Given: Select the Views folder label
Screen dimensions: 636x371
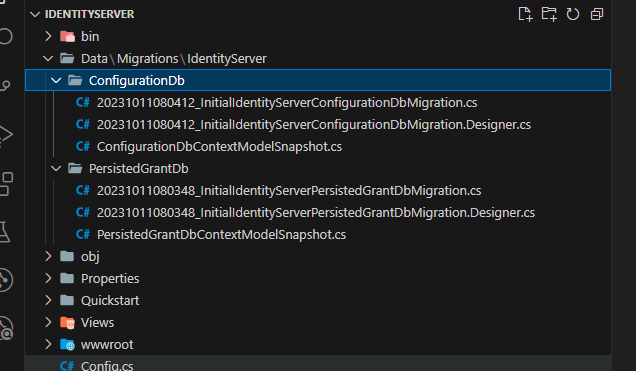Looking at the screenshot, I should click(x=97, y=323).
